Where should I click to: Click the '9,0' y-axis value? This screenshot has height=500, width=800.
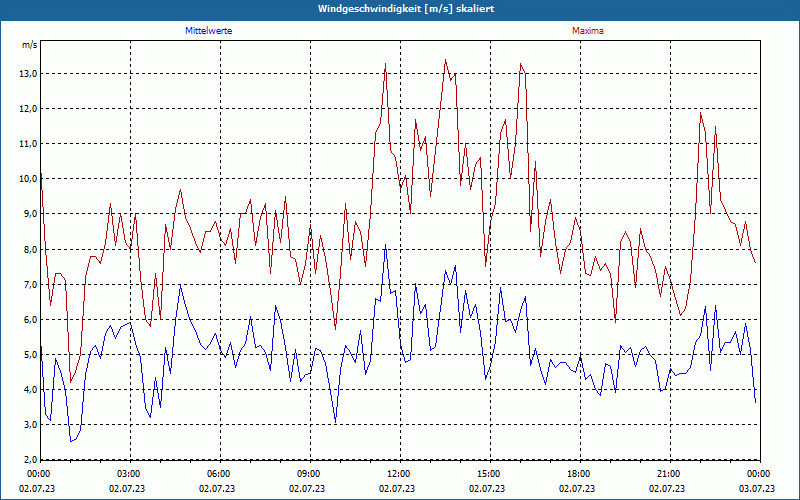coord(30,214)
